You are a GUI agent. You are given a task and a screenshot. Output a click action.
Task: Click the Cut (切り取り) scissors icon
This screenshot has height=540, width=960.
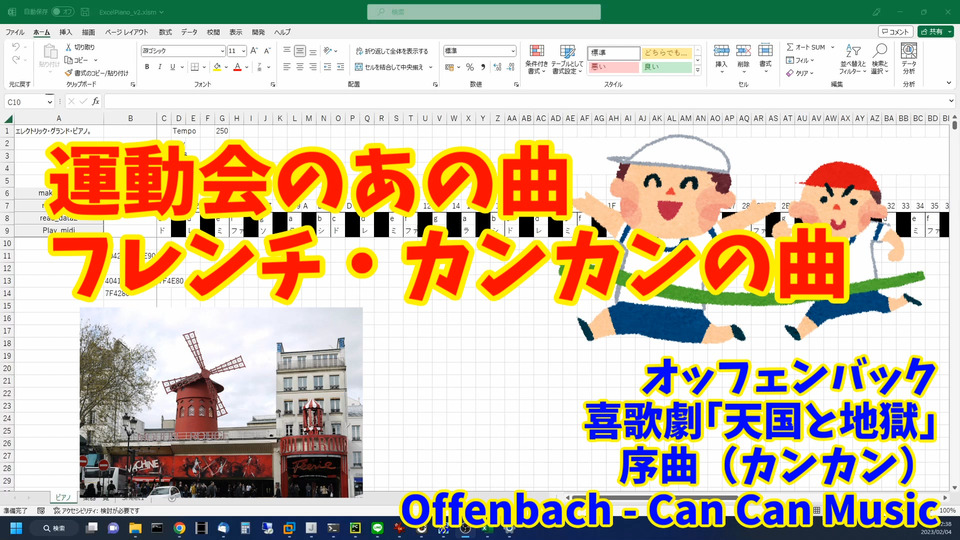(x=69, y=47)
